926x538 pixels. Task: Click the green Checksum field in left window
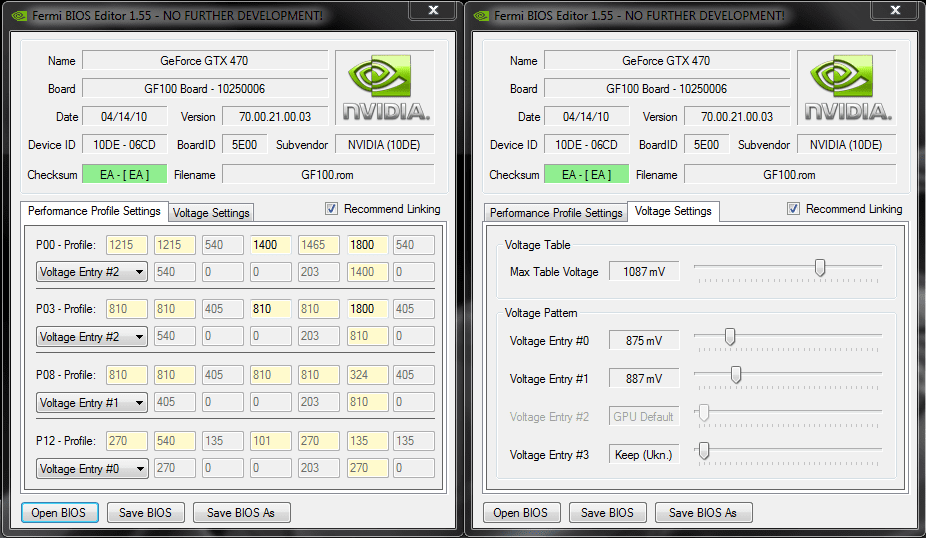pyautogui.click(x=125, y=175)
